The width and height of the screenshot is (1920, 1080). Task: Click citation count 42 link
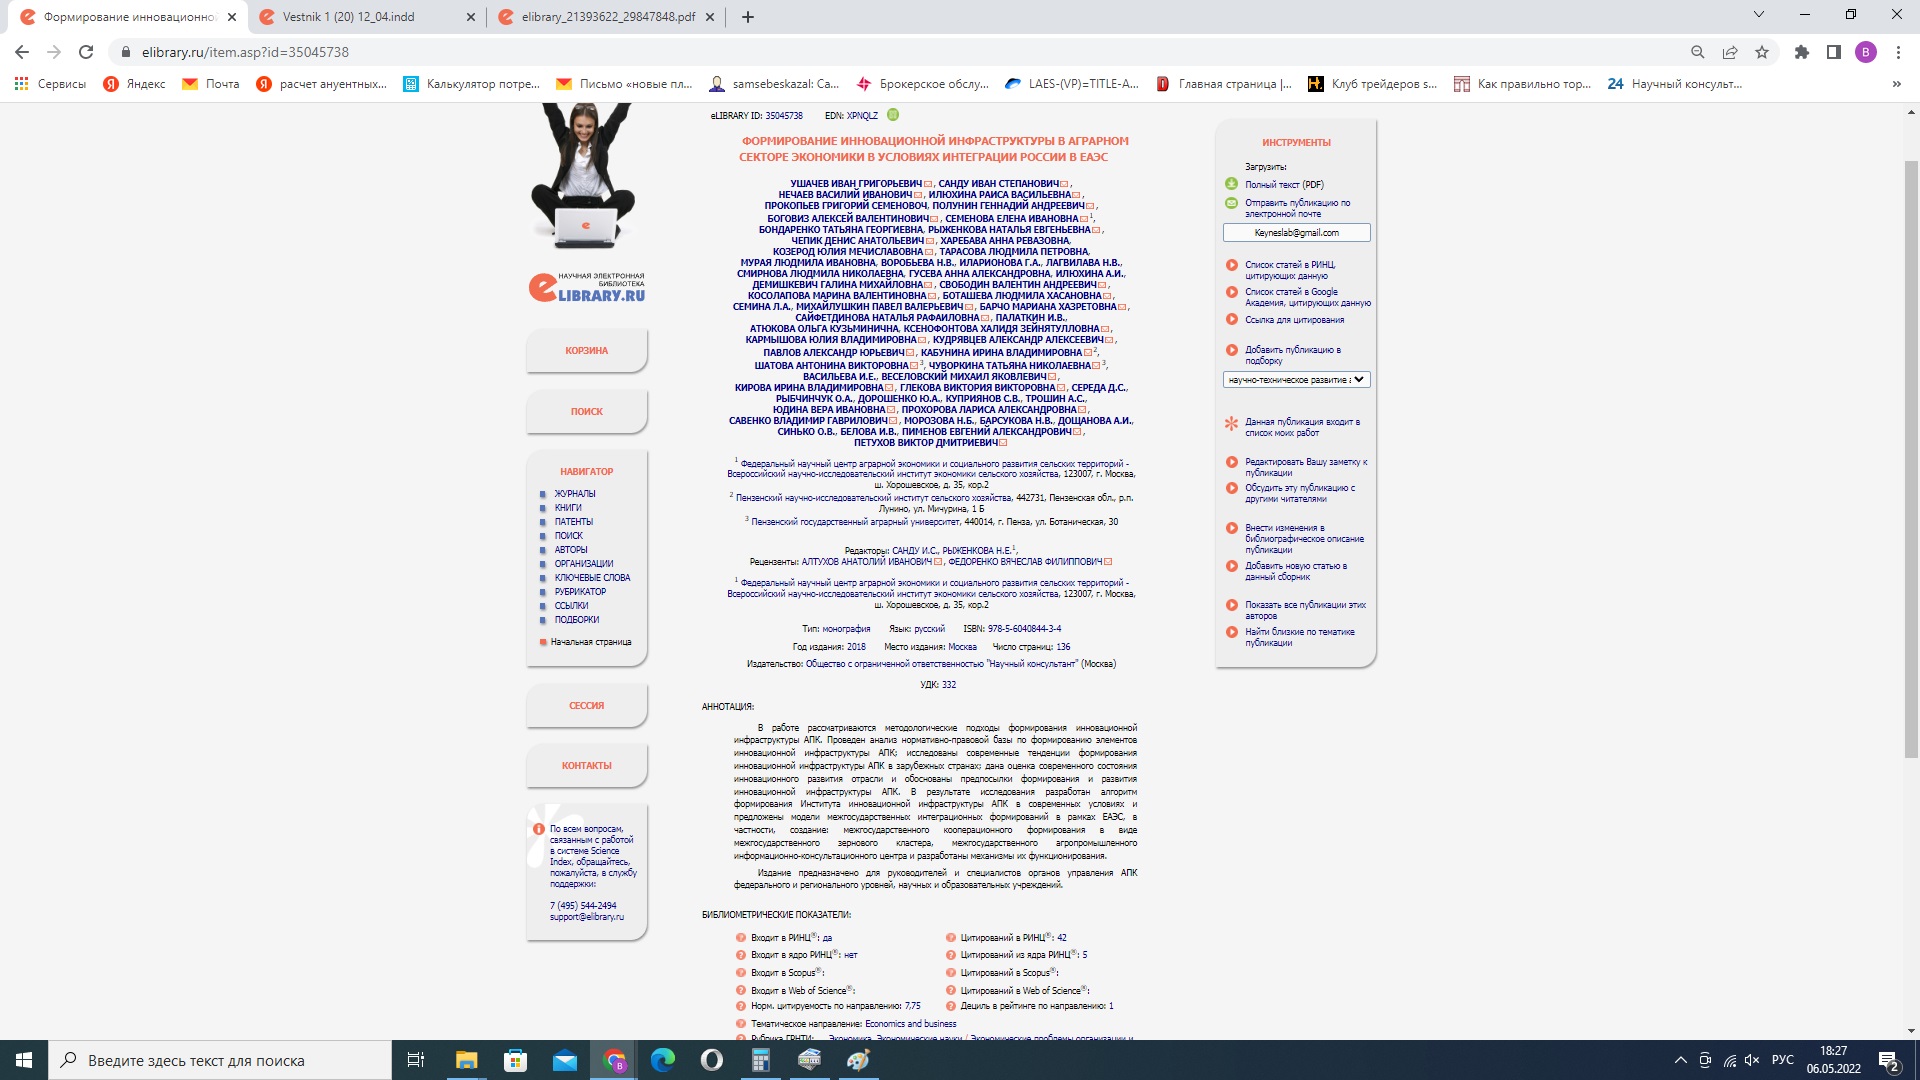click(x=1062, y=938)
